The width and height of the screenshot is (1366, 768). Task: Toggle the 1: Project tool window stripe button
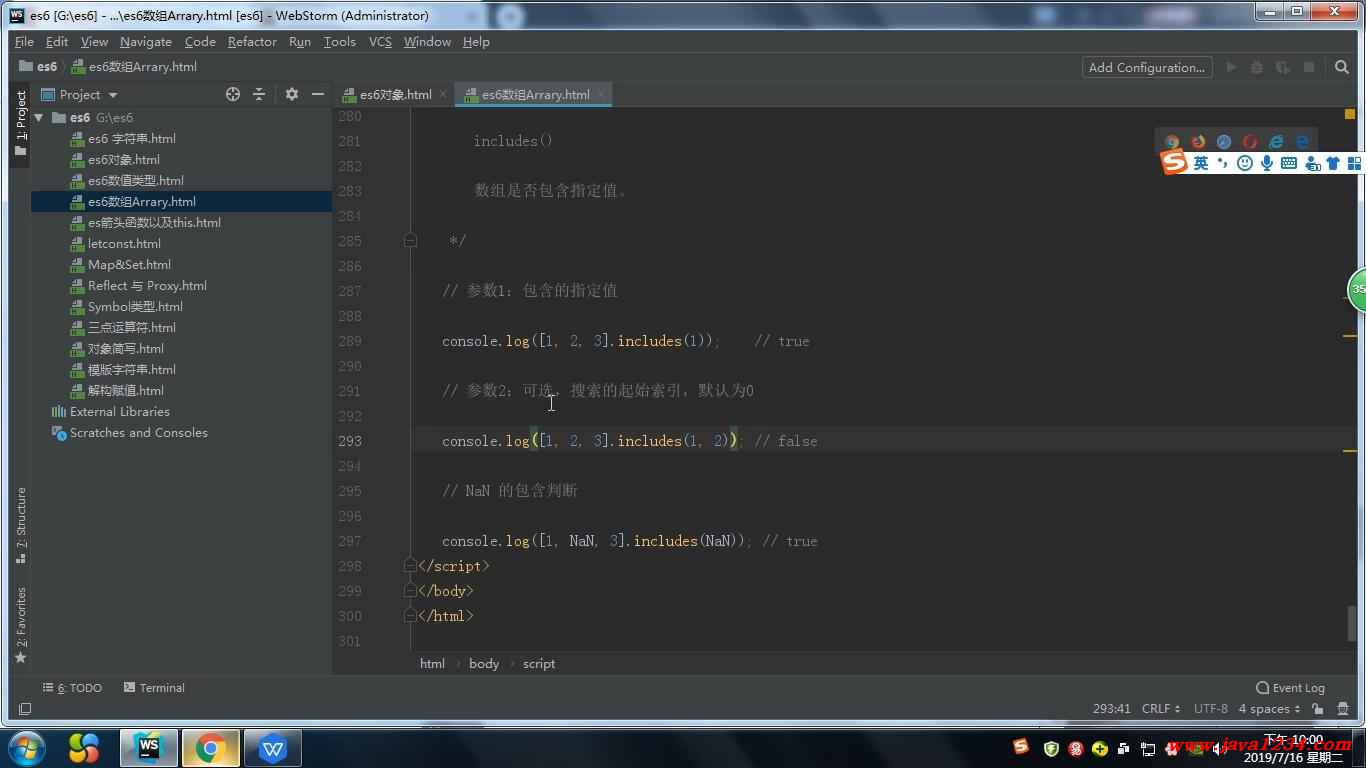tap(21, 123)
